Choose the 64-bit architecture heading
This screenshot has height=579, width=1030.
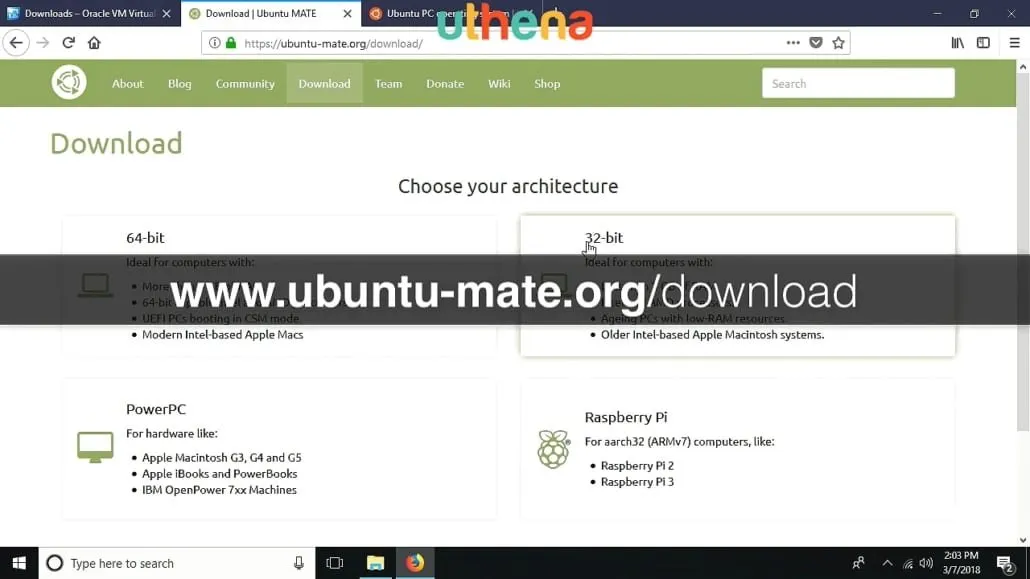[x=145, y=238]
